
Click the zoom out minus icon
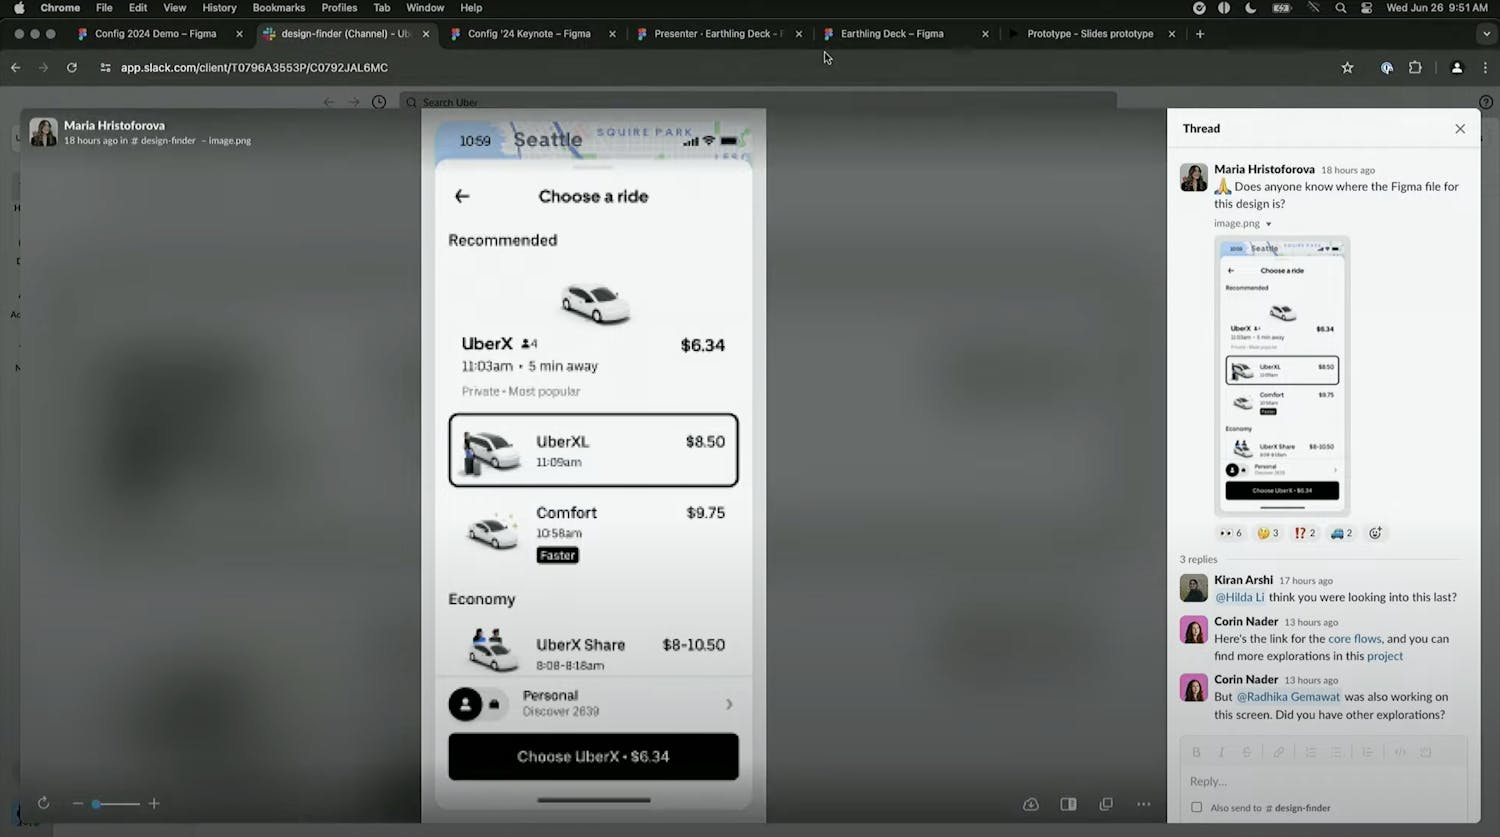pos(77,803)
